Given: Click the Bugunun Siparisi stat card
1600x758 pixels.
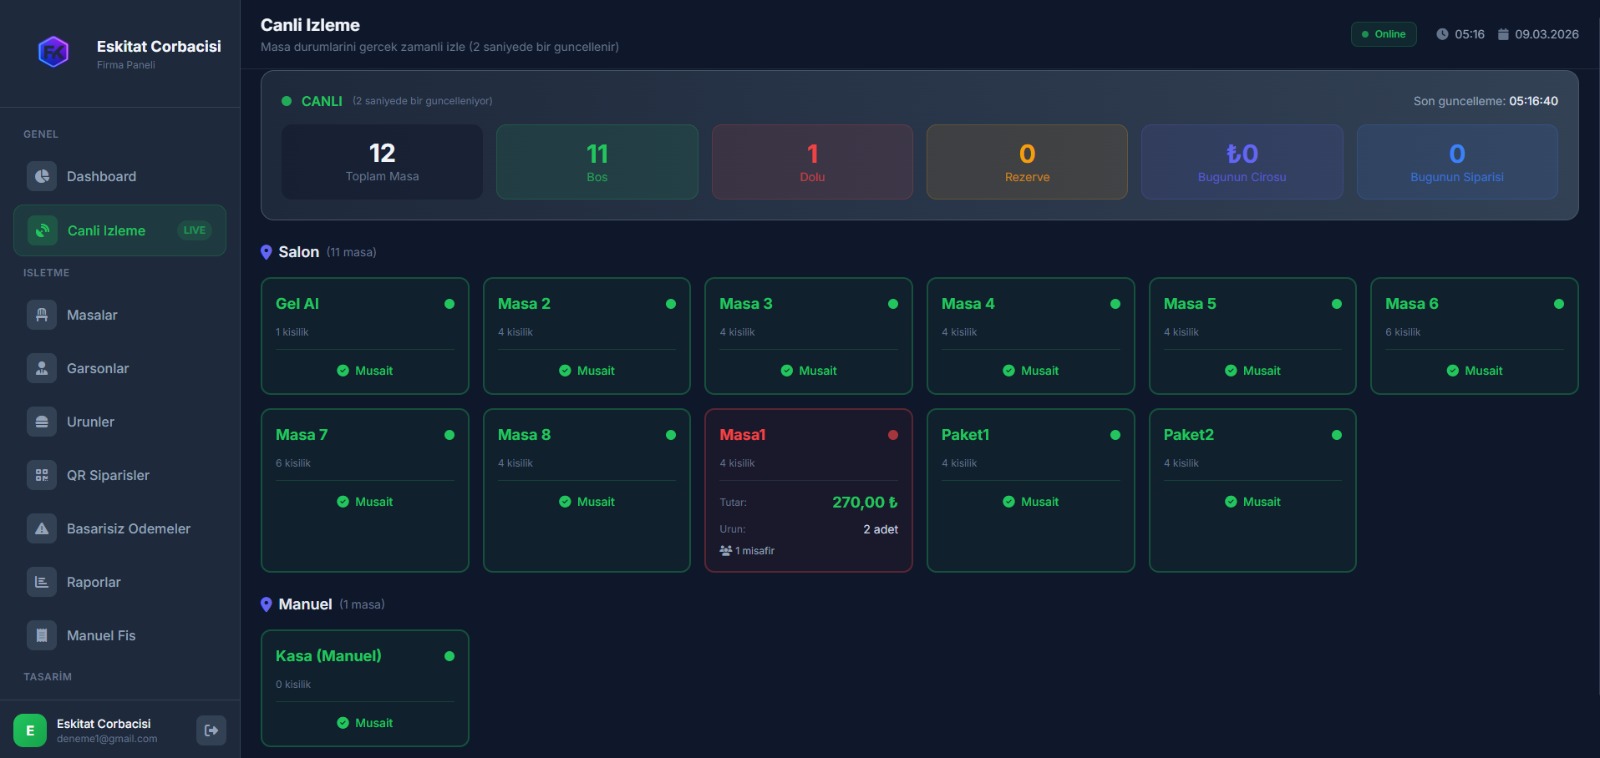Looking at the screenshot, I should tap(1457, 162).
